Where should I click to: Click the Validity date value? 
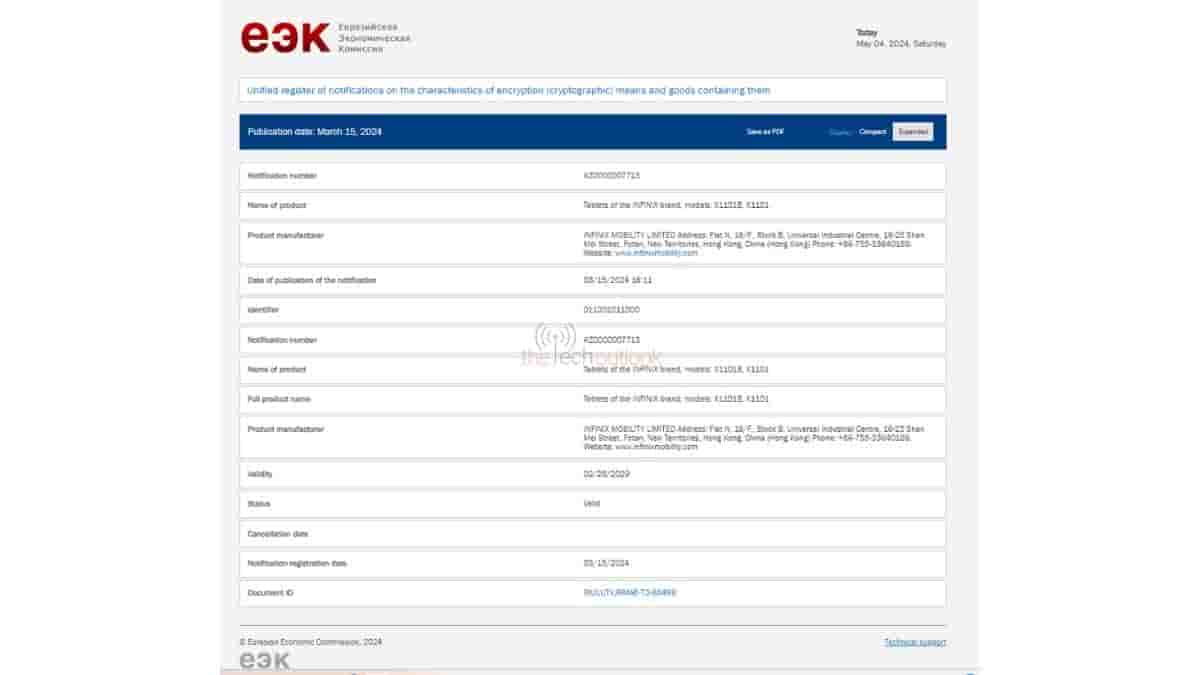[x=606, y=474]
